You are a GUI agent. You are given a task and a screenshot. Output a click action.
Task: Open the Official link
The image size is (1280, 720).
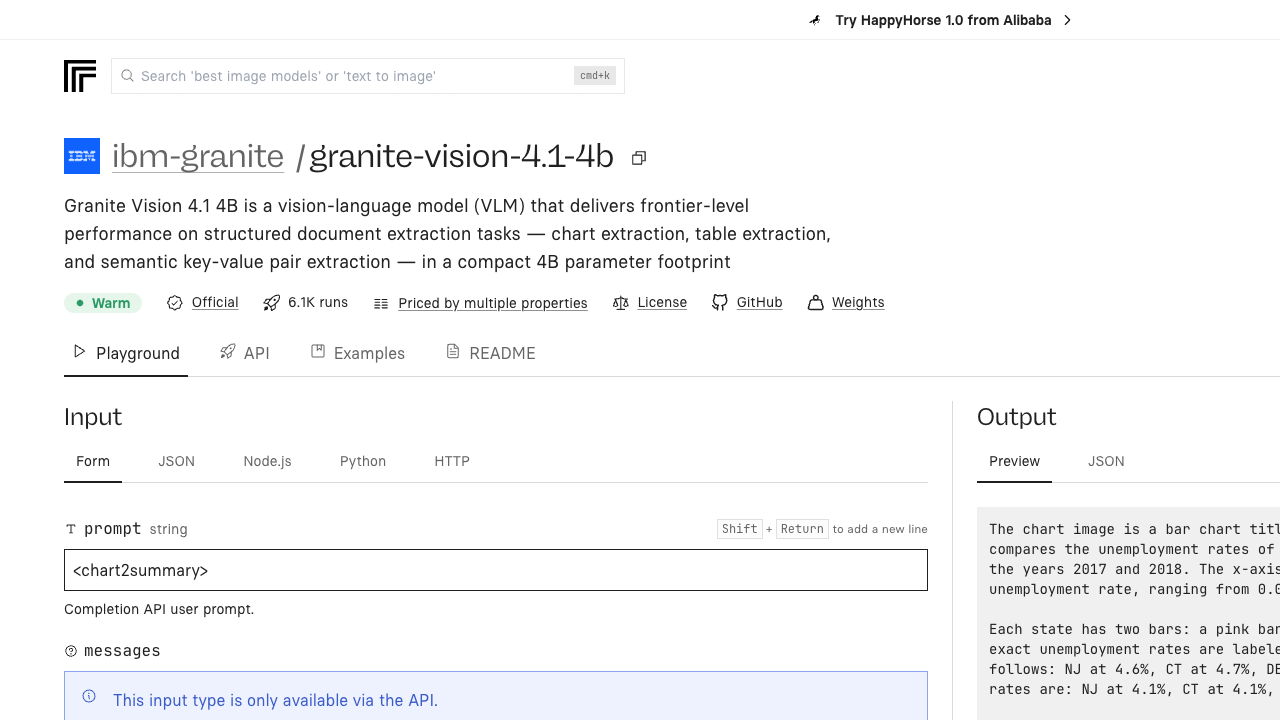coord(215,302)
